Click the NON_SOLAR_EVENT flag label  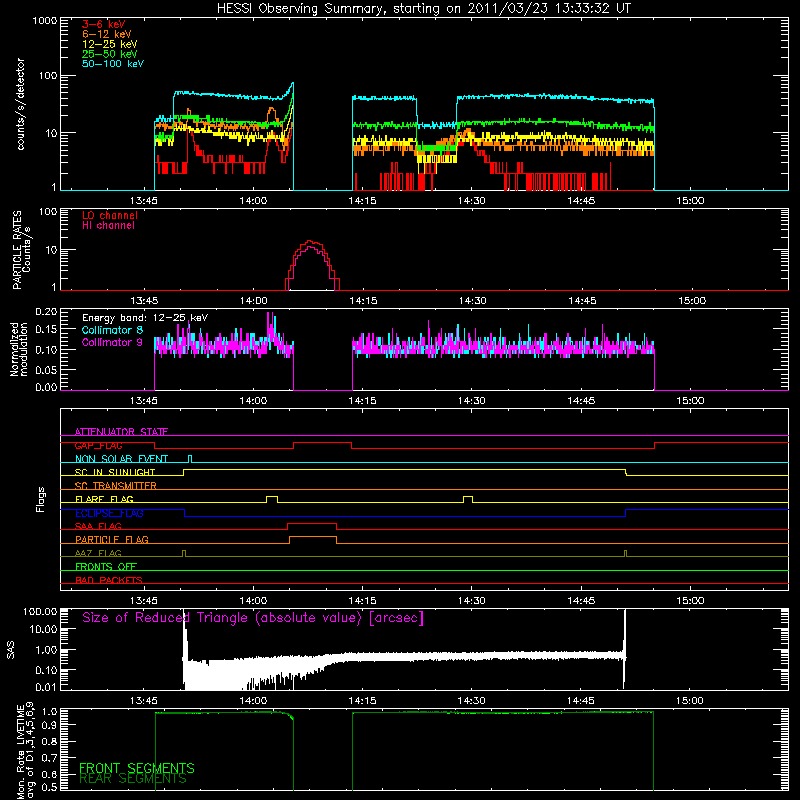(x=121, y=459)
